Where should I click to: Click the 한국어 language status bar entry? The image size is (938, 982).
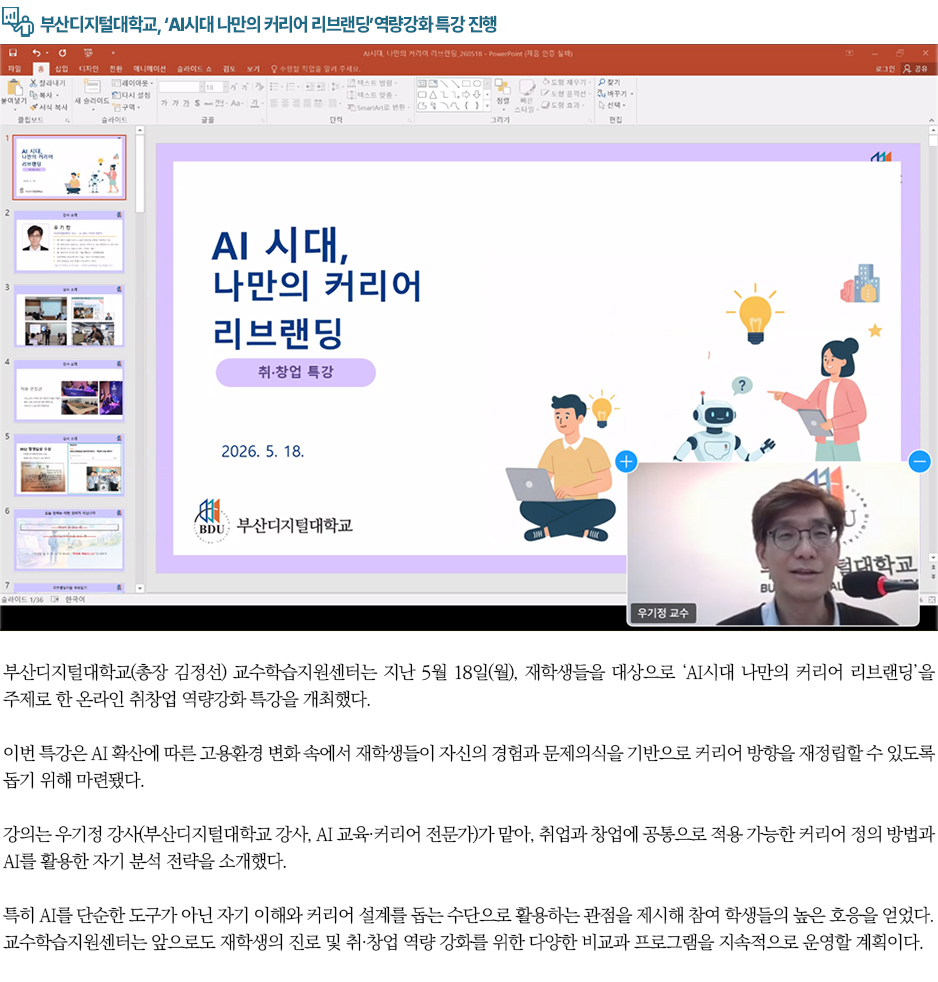(75, 599)
